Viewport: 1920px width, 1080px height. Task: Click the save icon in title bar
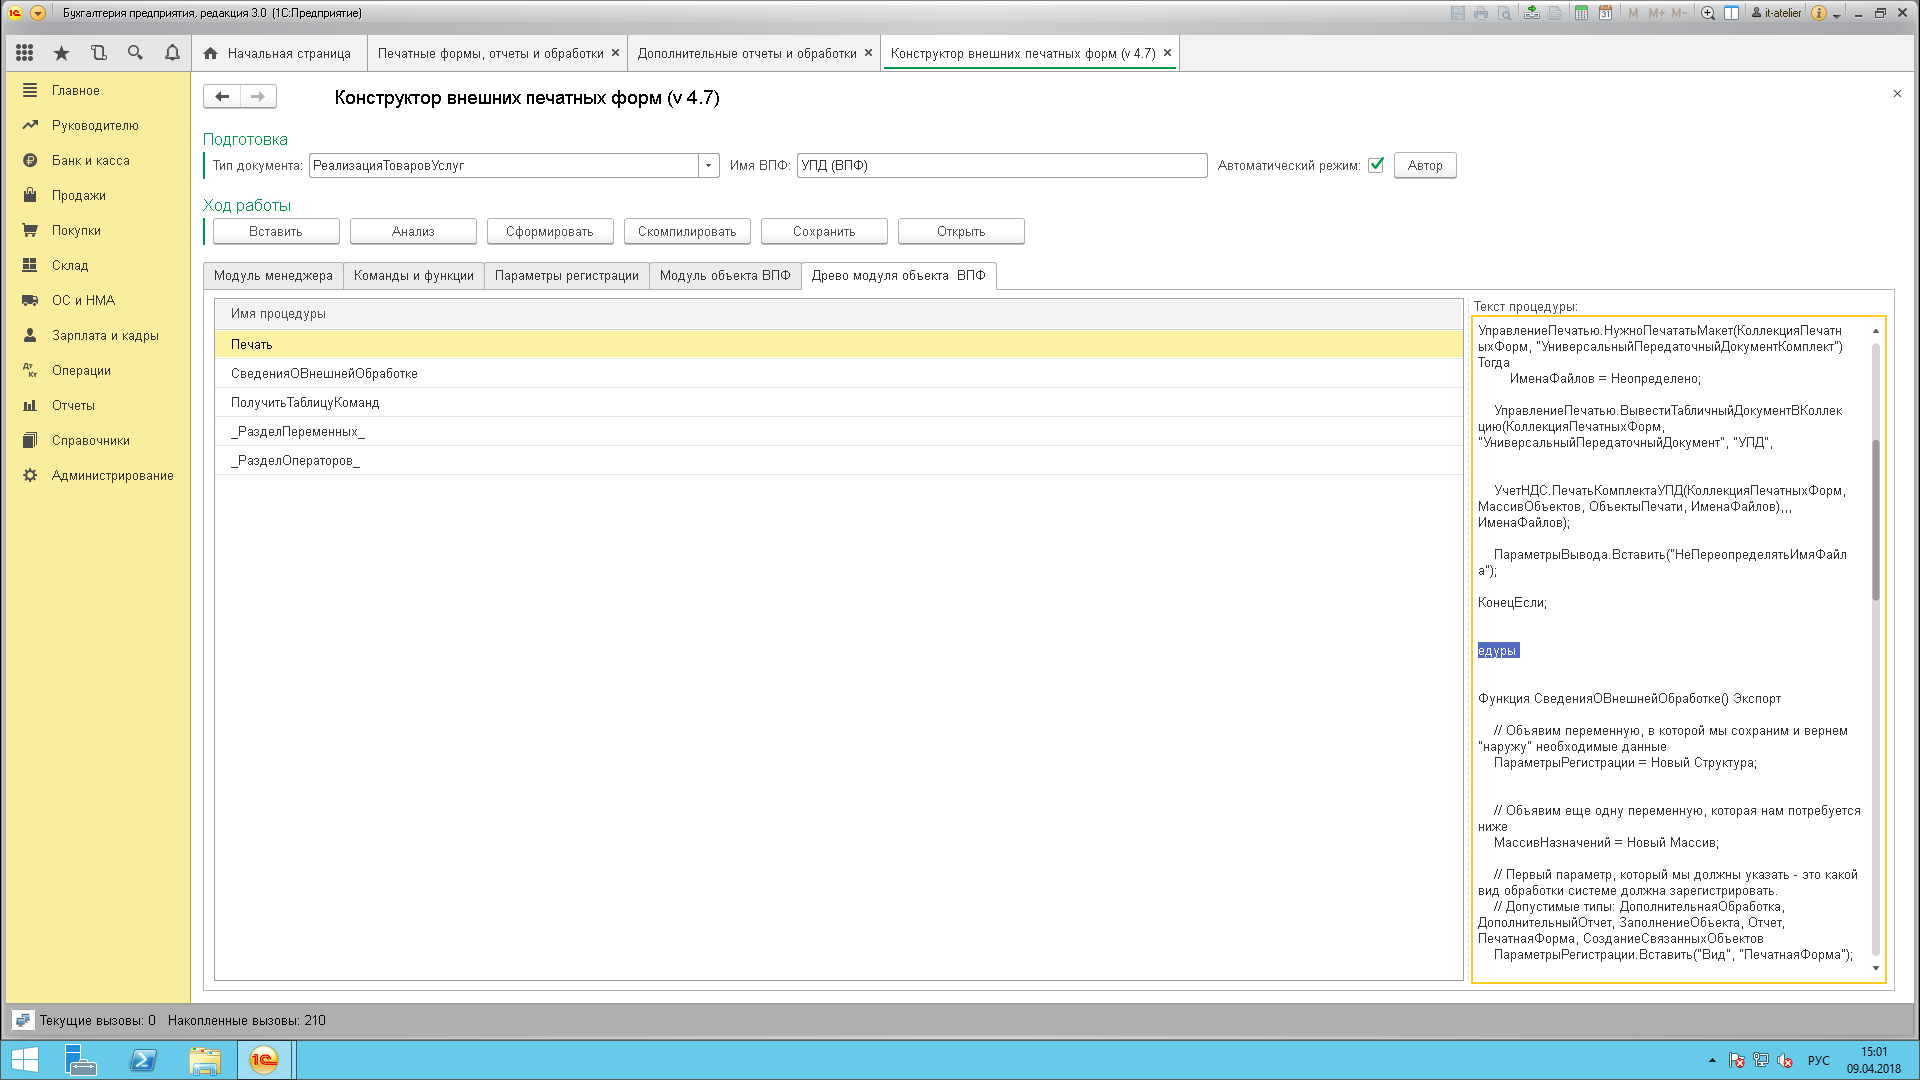[1458, 13]
